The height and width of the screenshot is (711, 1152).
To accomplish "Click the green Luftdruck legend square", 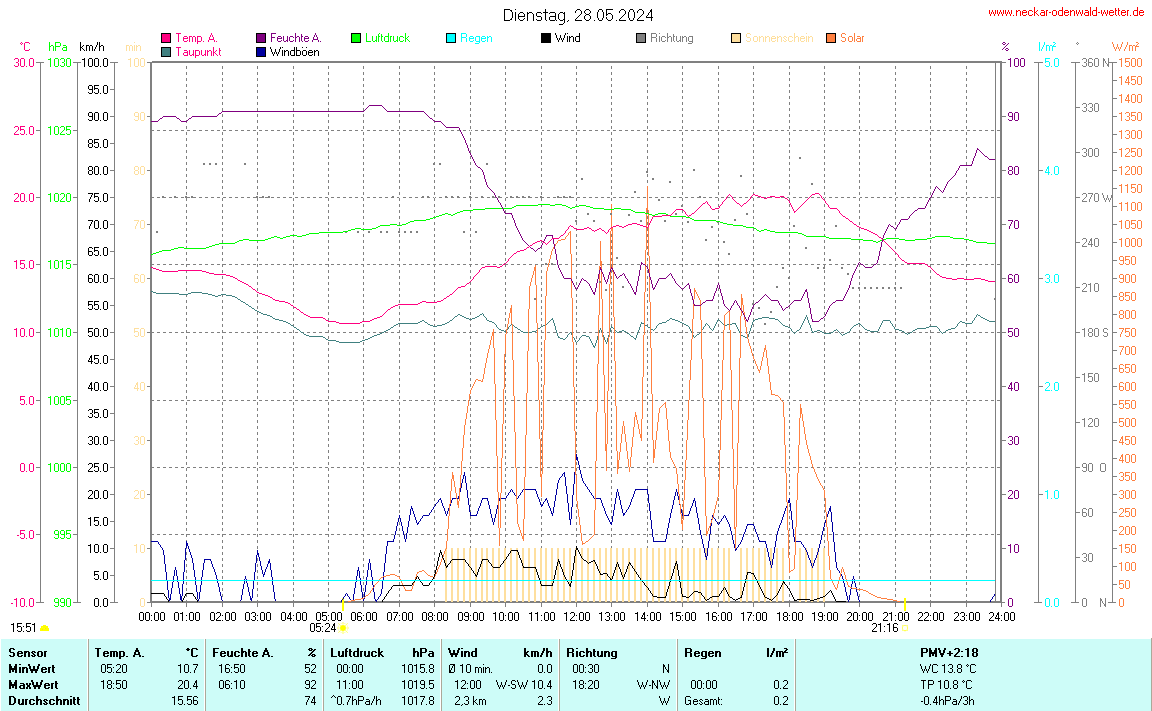I will click(356, 38).
